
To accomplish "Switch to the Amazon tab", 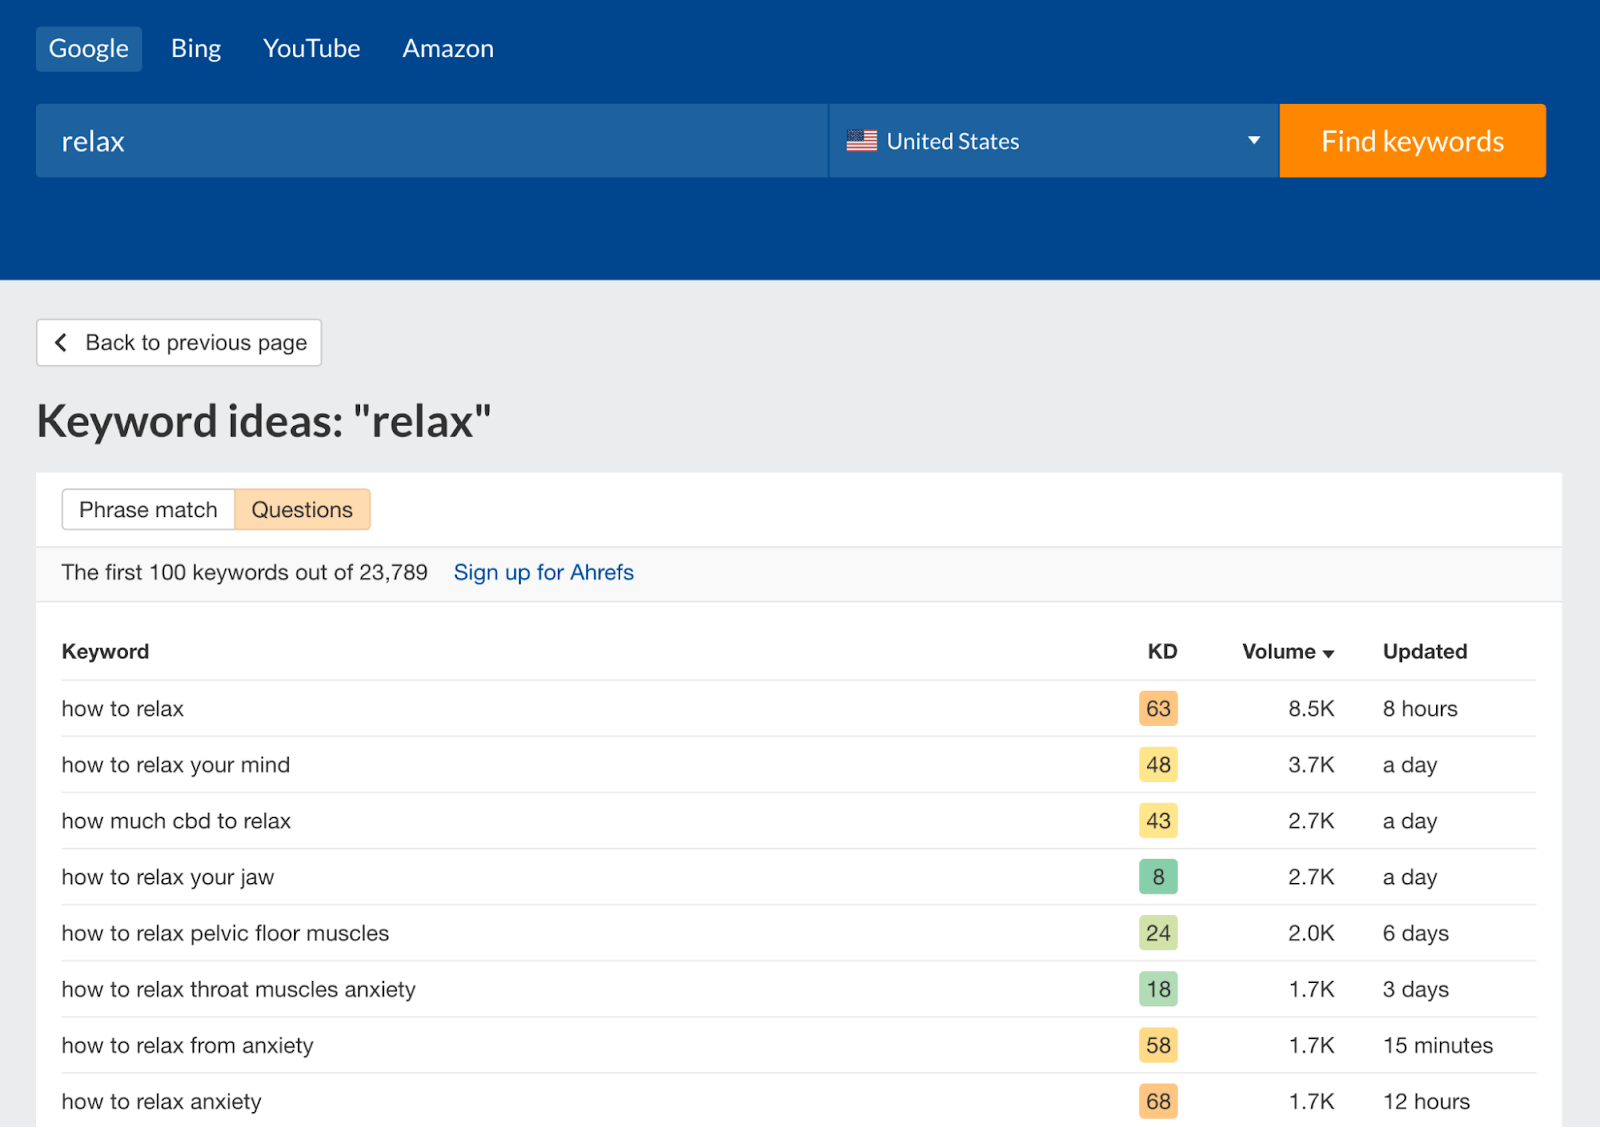I will coord(447,48).
